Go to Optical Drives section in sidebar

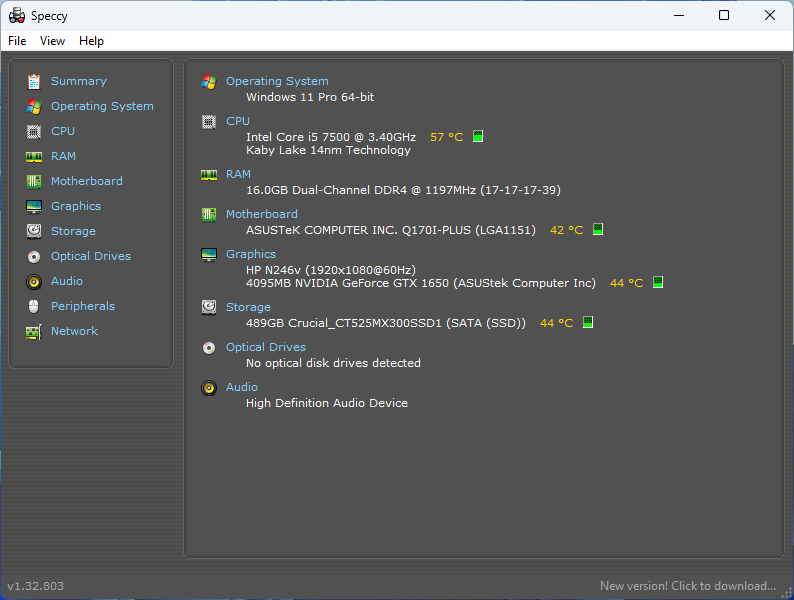coord(90,256)
